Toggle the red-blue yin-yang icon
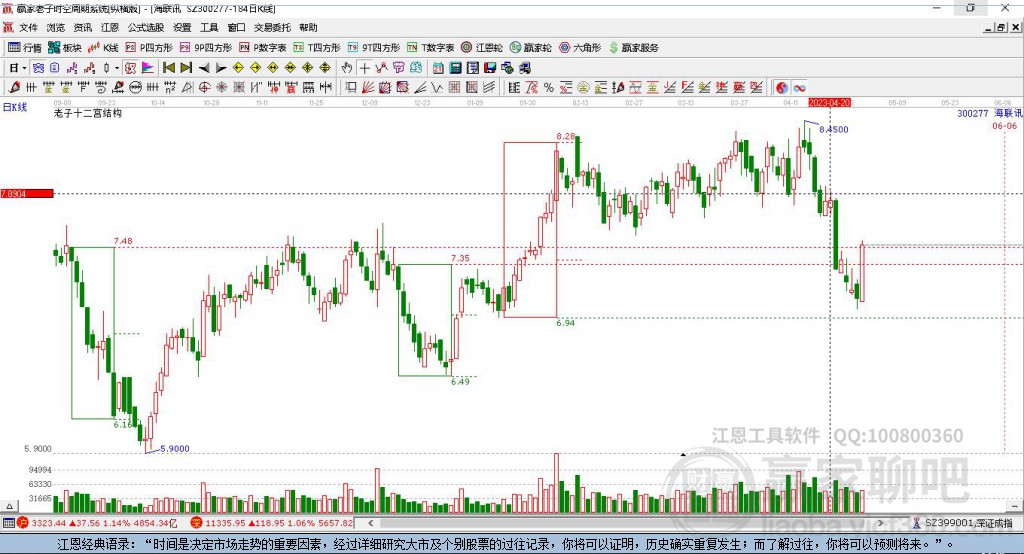This screenshot has height=554, width=1024. point(782,88)
